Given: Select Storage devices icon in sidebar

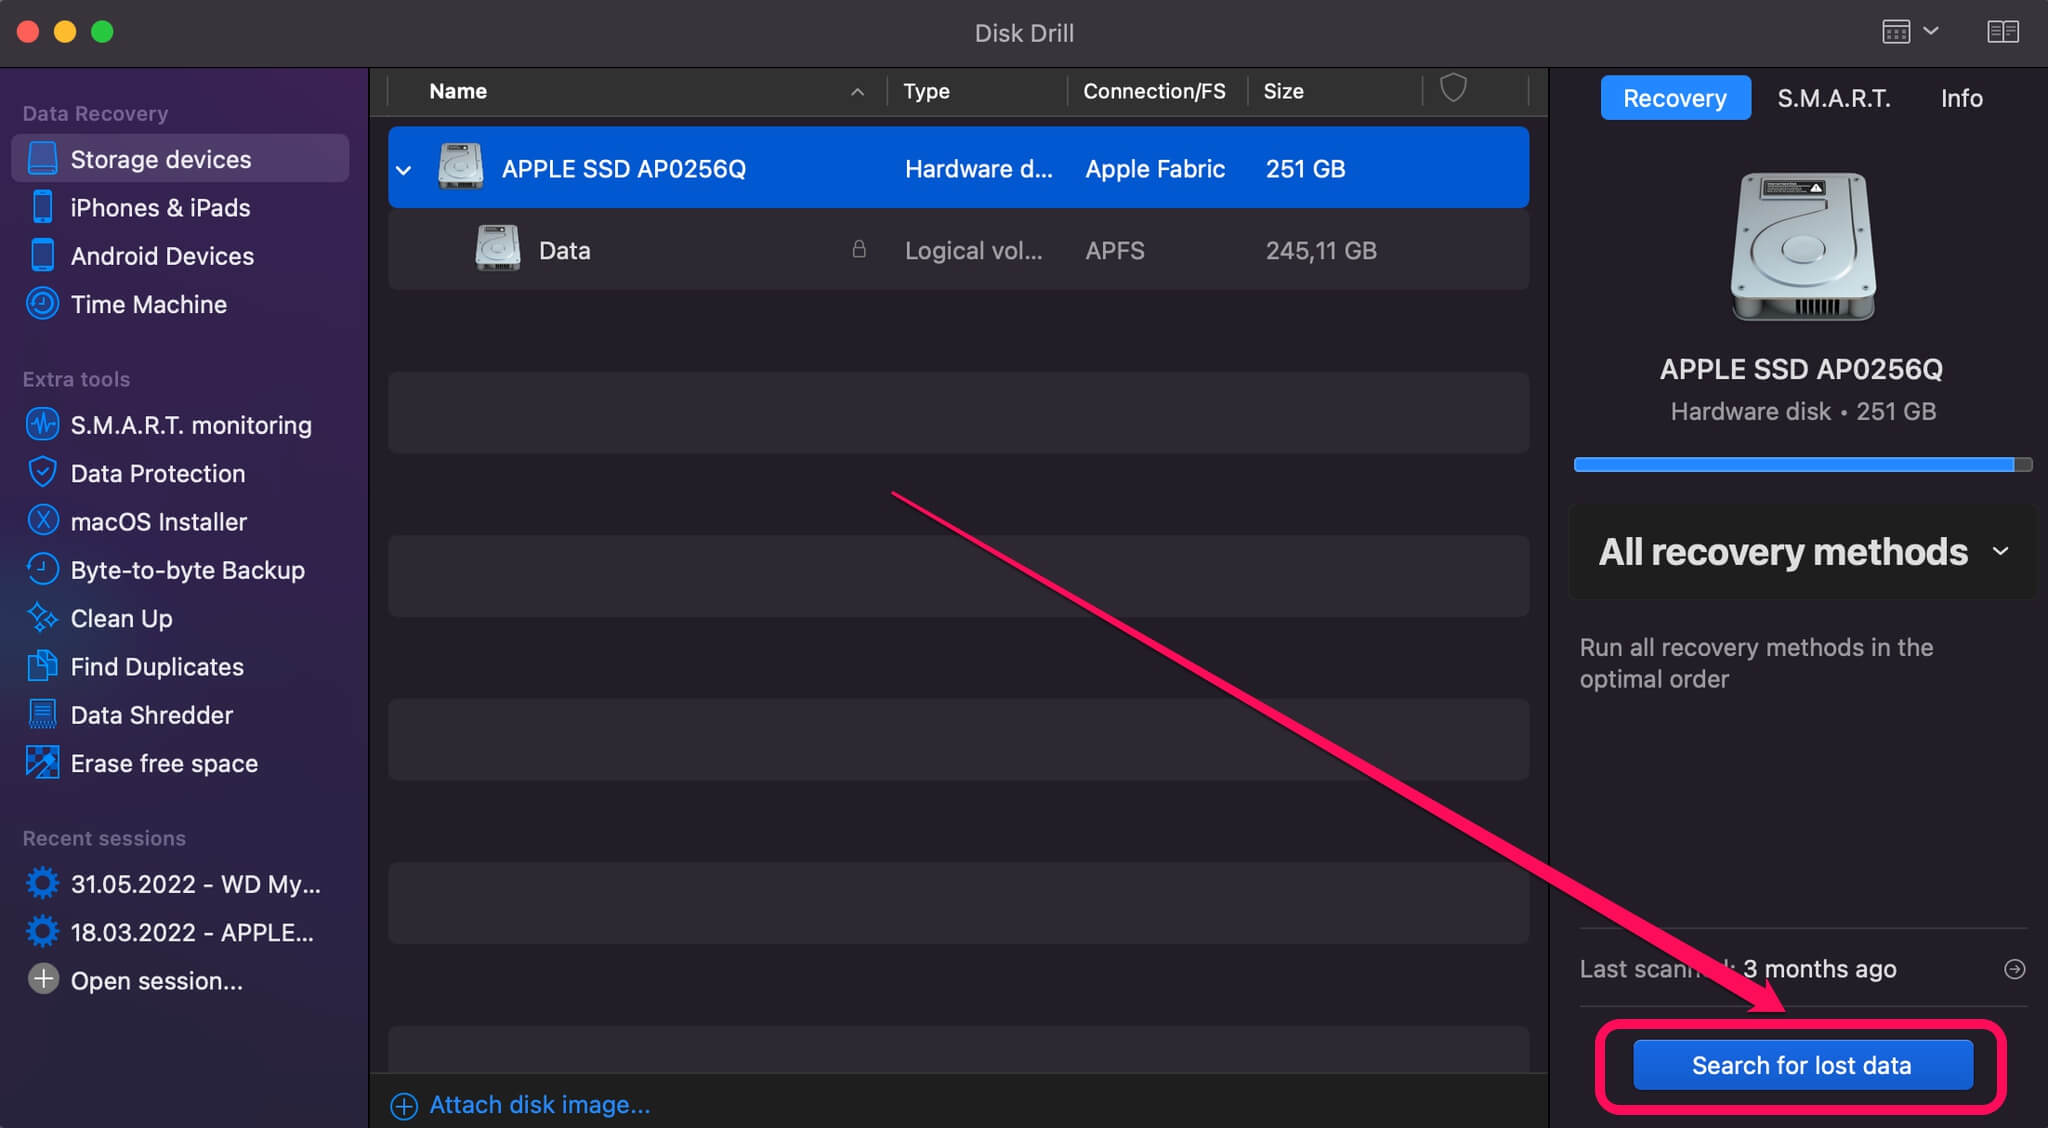Looking at the screenshot, I should pos(42,159).
